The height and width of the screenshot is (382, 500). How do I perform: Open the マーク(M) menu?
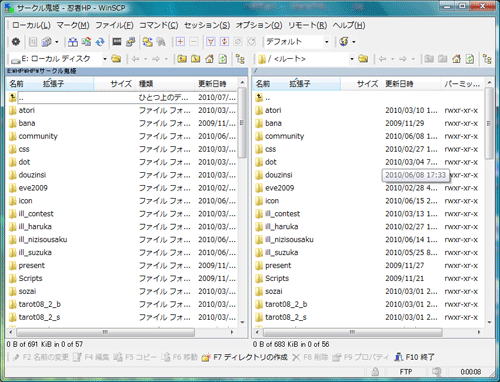tap(73, 25)
